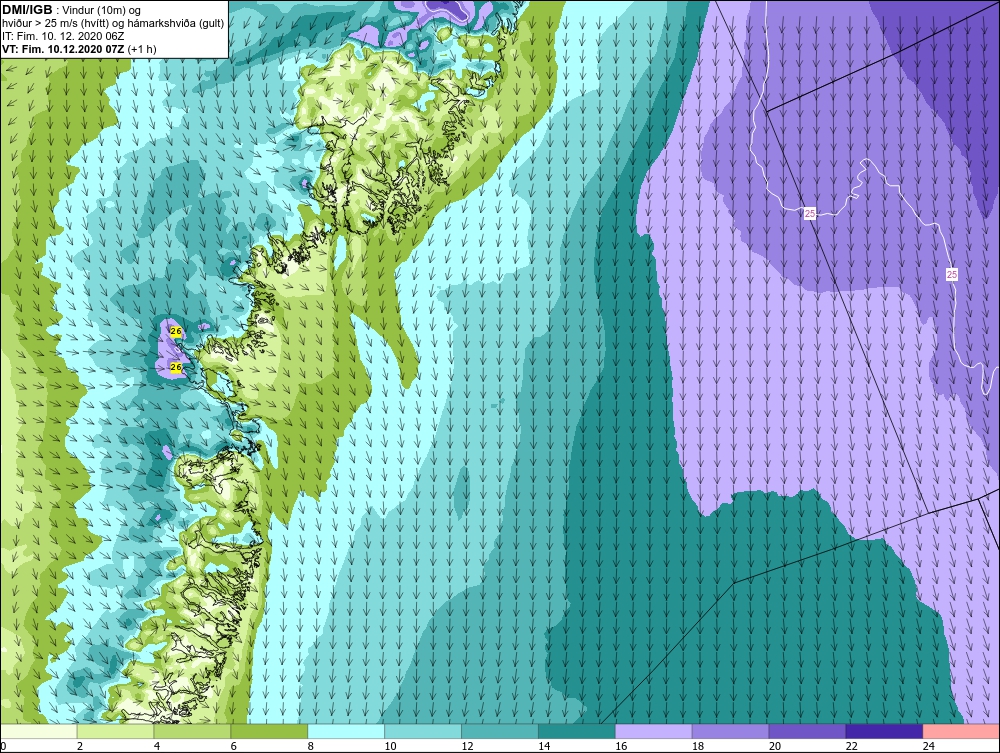The image size is (1000, 753).
Task: Click the legend scale number 20
Action: coord(775,746)
